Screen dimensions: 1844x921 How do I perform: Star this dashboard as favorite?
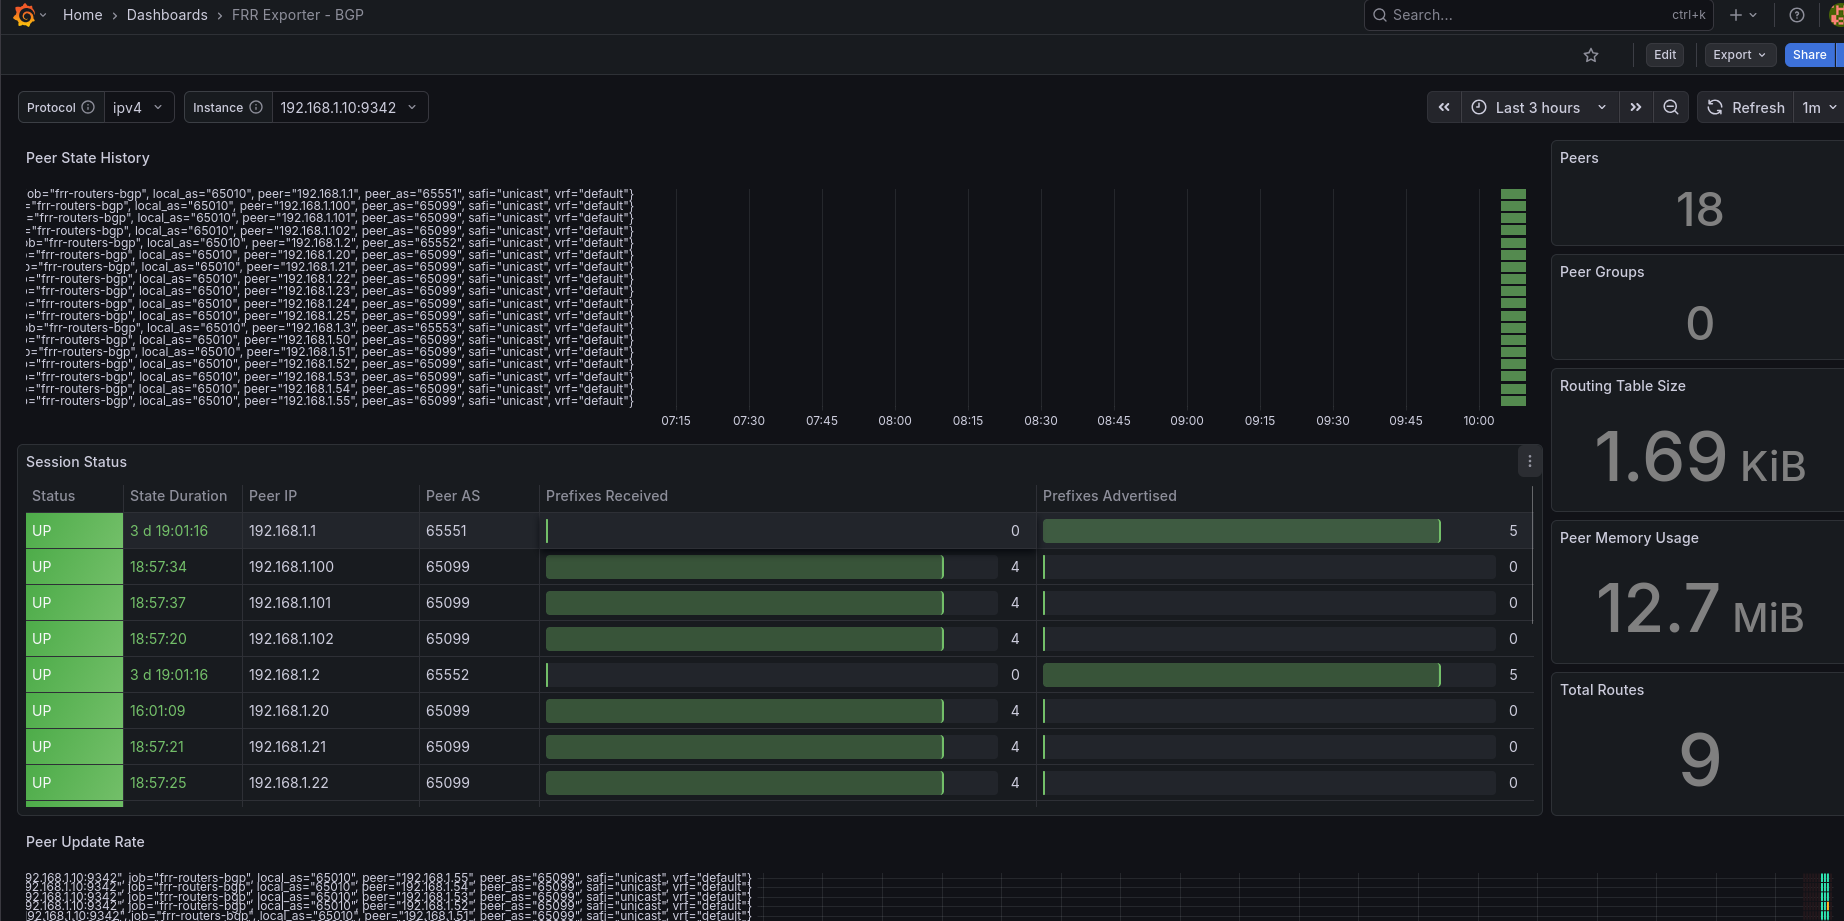click(1591, 55)
